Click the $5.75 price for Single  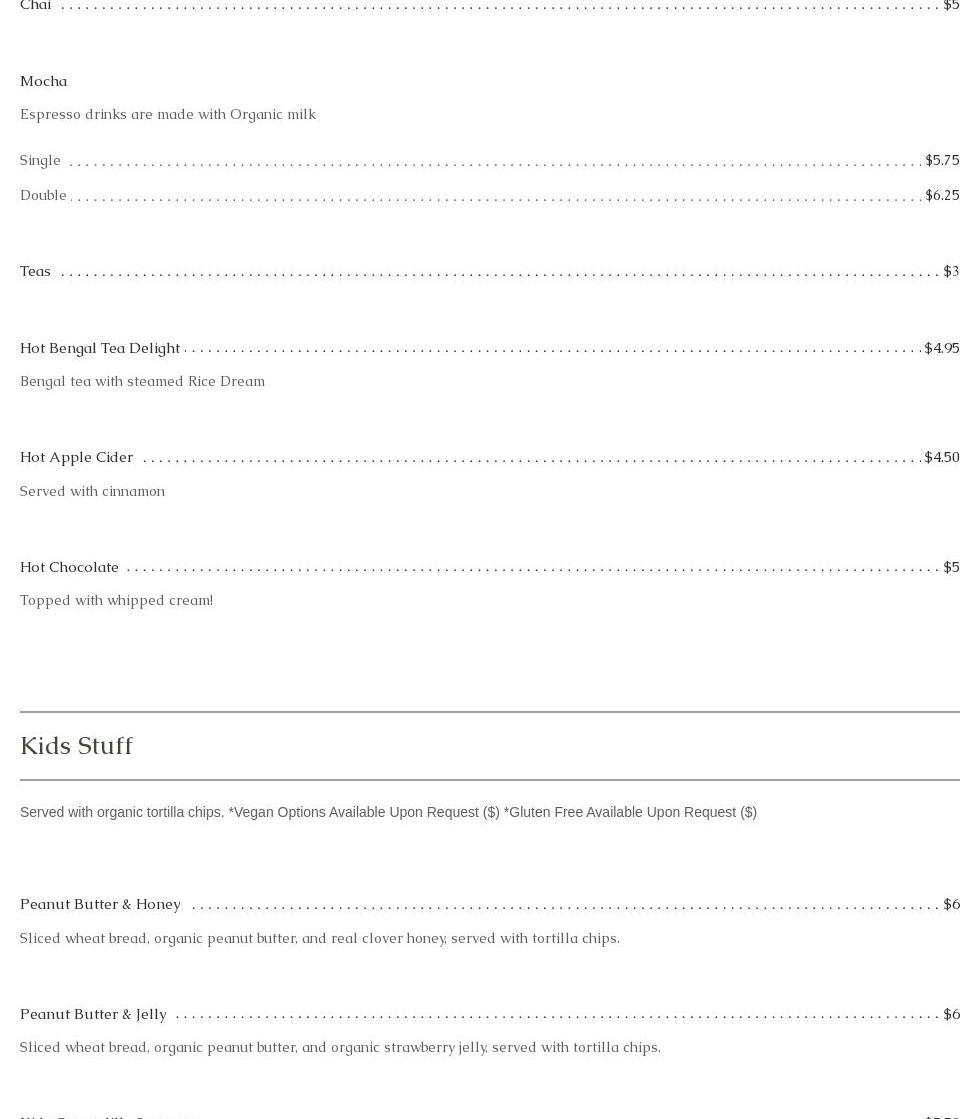click(x=941, y=160)
